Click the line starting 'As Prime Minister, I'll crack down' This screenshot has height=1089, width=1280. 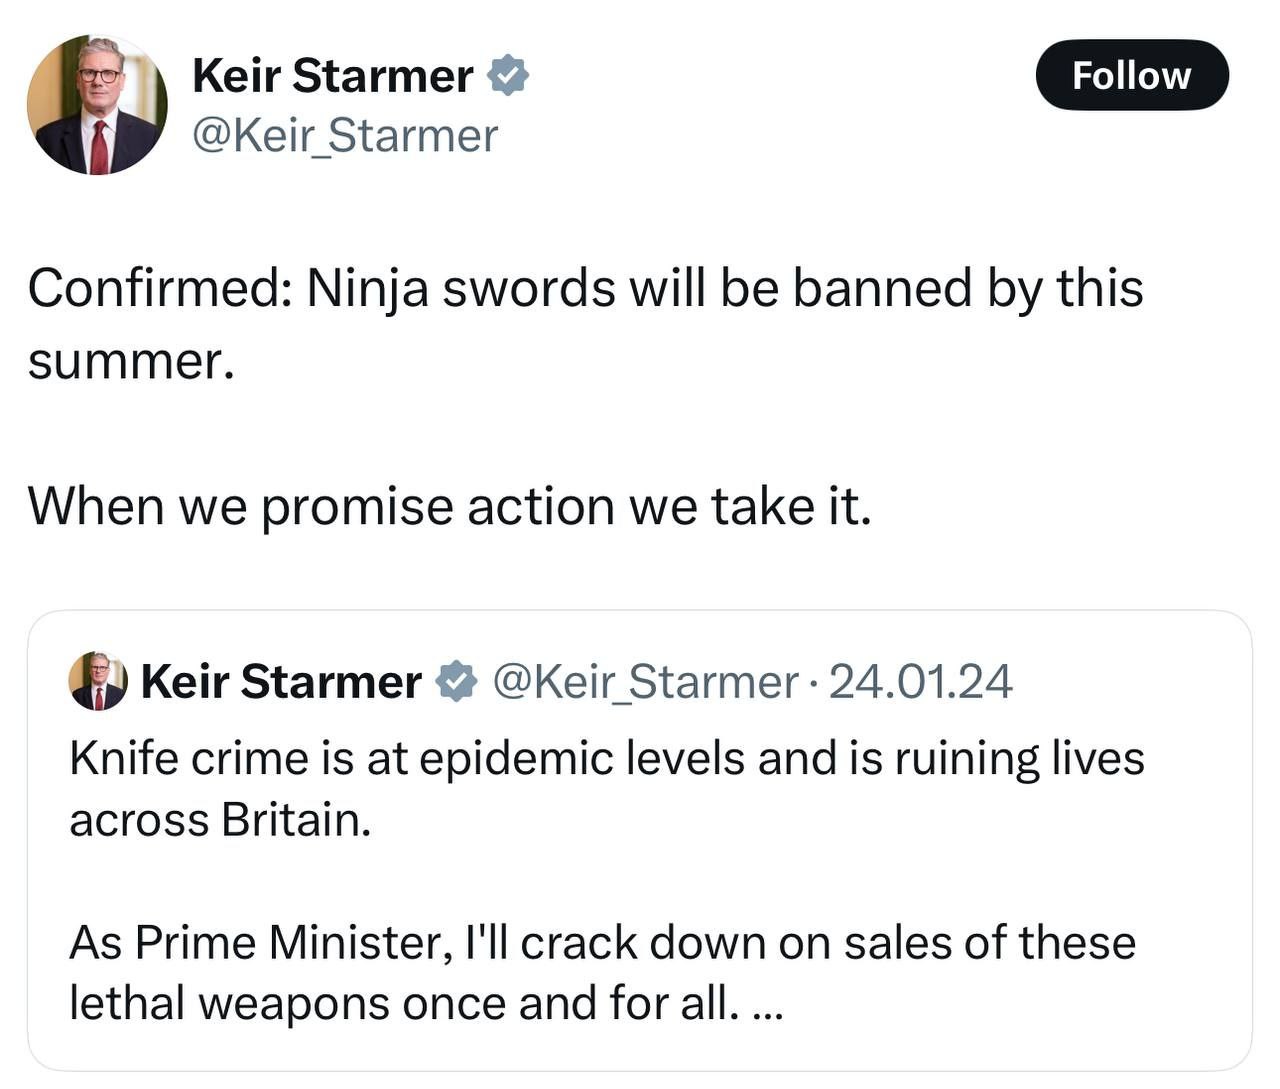602,943
